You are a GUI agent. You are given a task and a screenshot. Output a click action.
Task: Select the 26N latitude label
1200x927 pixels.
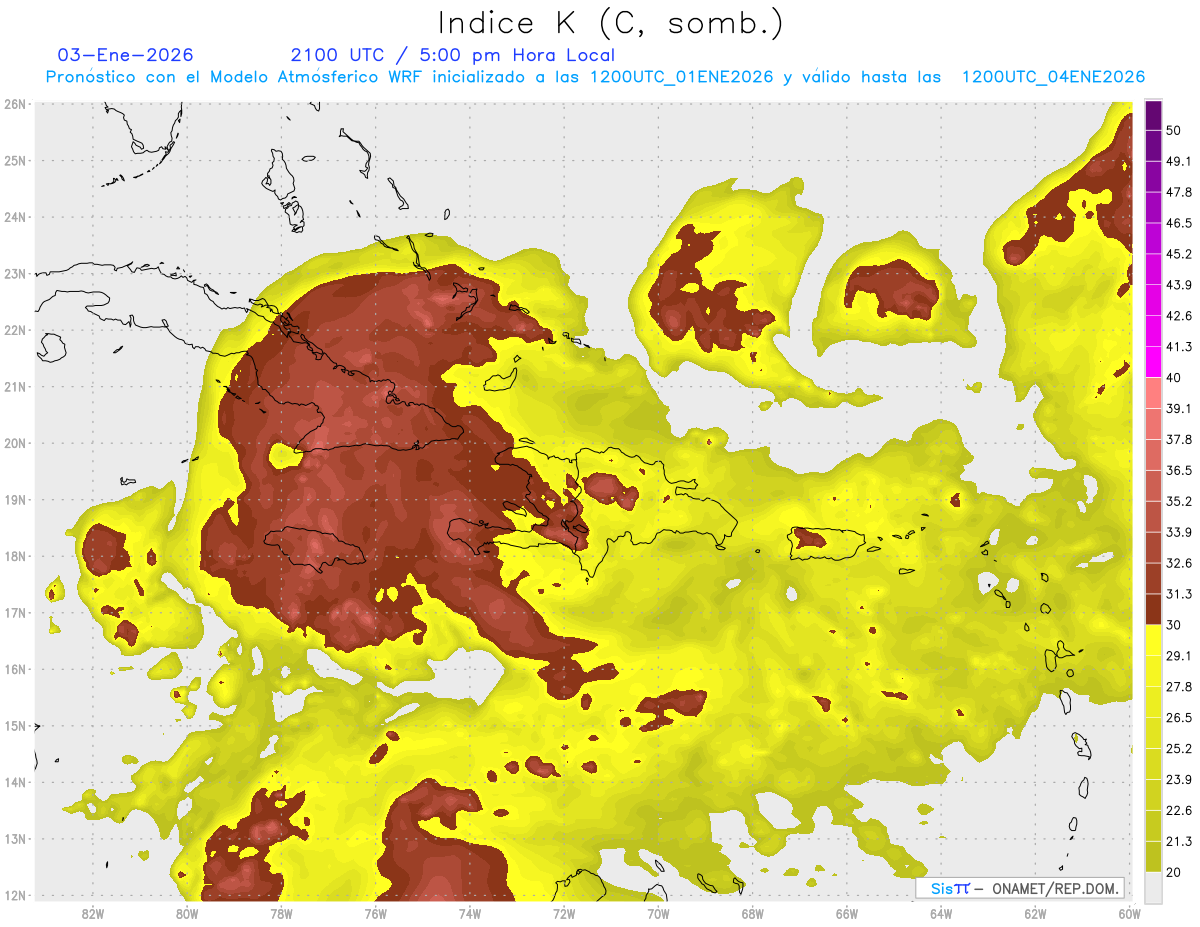pos(15,104)
